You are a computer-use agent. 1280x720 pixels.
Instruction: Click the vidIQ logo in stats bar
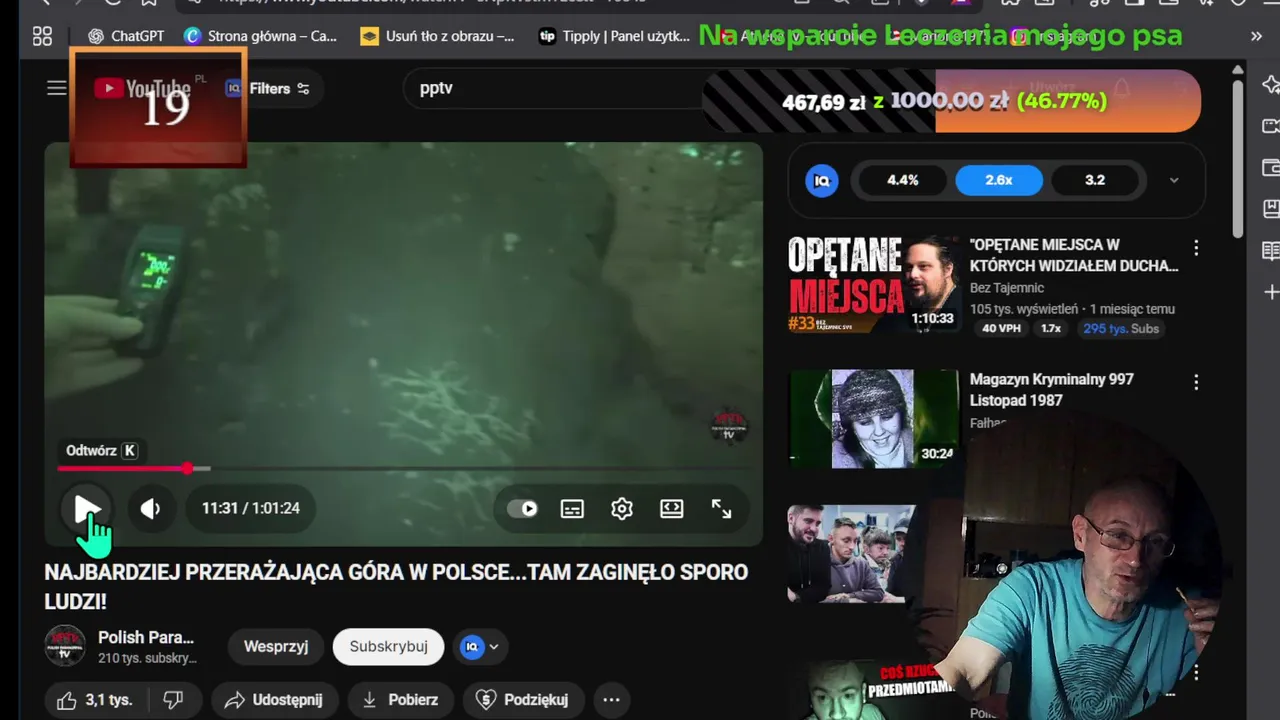(x=822, y=180)
